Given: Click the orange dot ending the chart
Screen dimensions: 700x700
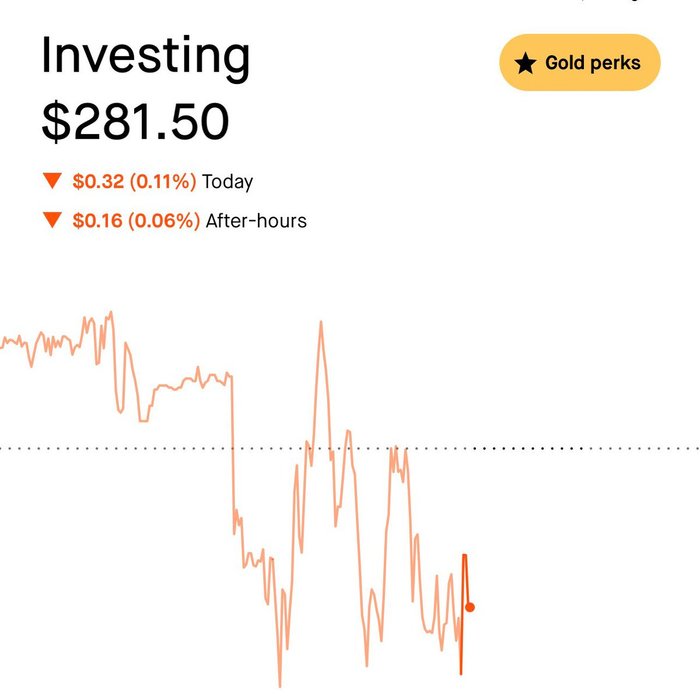Looking at the screenshot, I should pyautogui.click(x=470, y=607).
